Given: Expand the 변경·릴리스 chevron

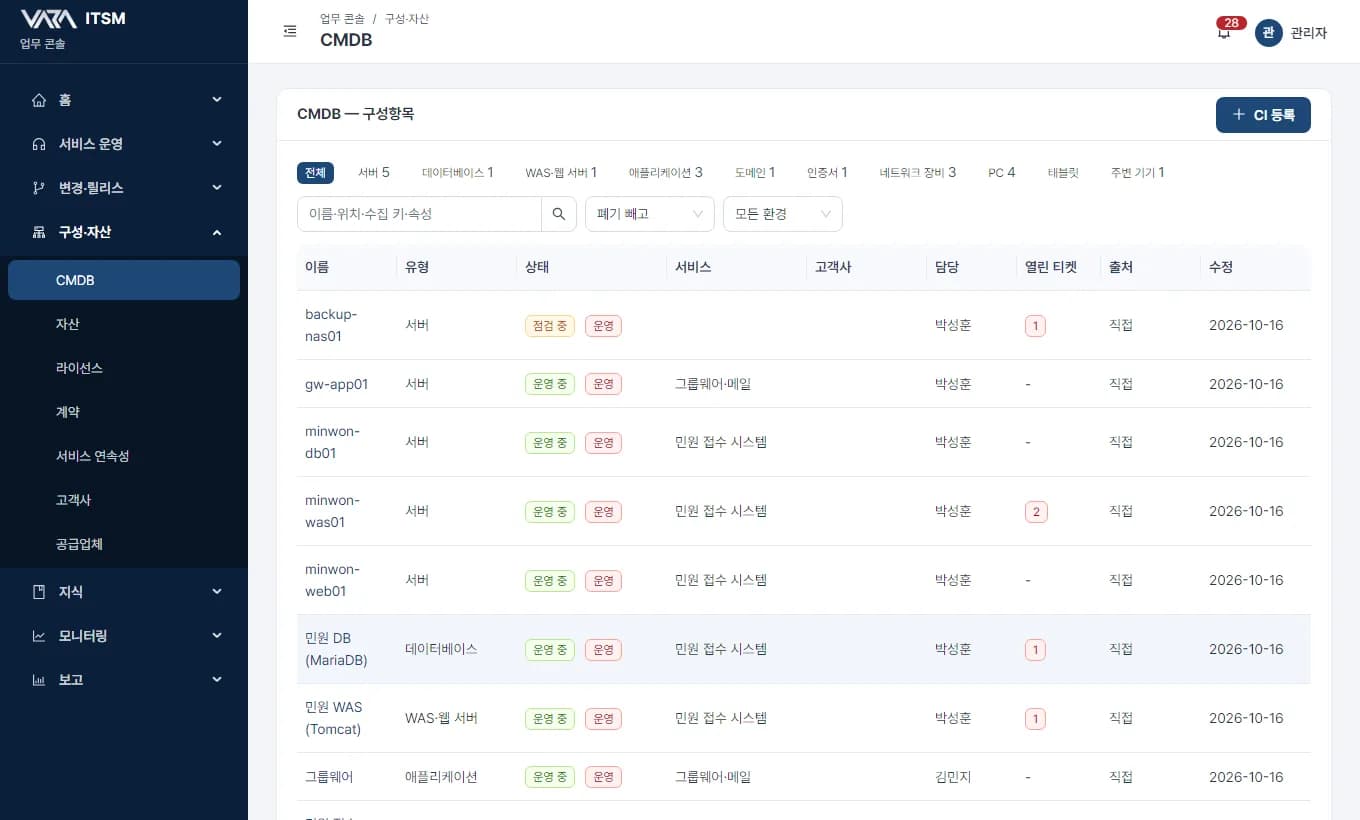Looking at the screenshot, I should [217, 188].
